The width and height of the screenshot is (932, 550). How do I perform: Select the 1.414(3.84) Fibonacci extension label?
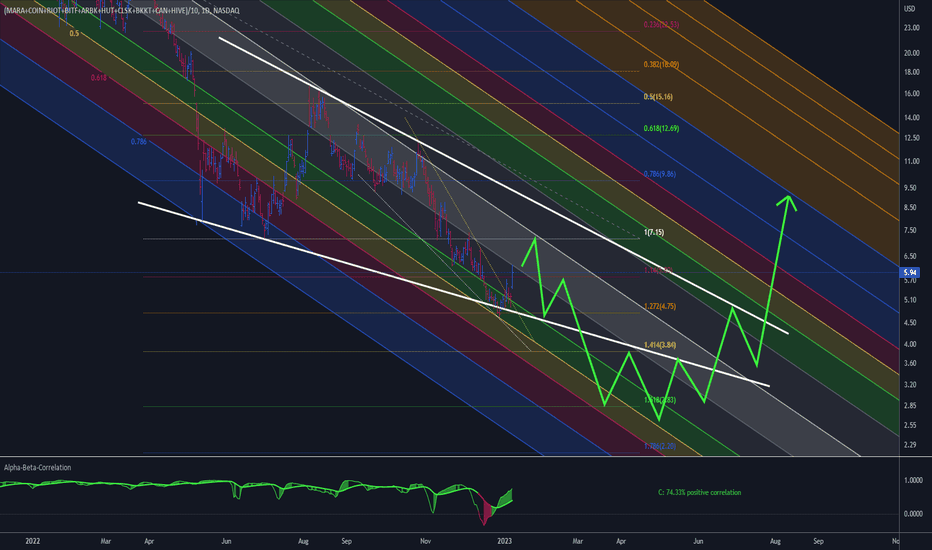point(660,345)
